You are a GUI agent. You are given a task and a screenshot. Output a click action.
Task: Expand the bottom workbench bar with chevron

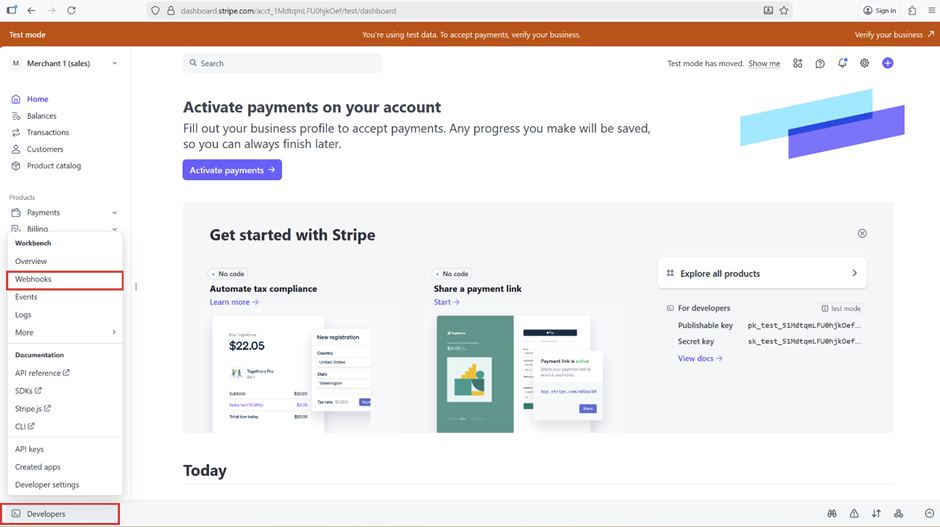(929, 513)
